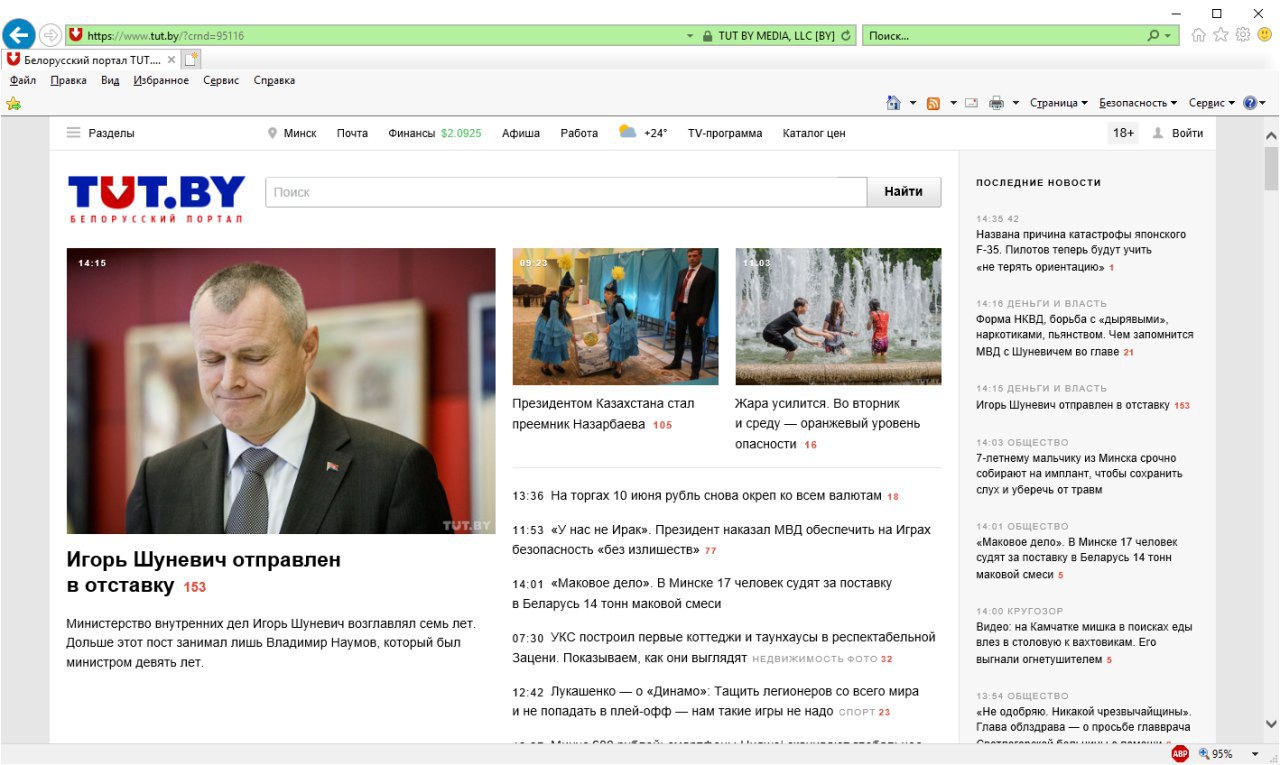Image resolution: width=1280 pixels, height=765 pixels.
Task: Open sidebar news about японского F-35
Action: (1081, 250)
